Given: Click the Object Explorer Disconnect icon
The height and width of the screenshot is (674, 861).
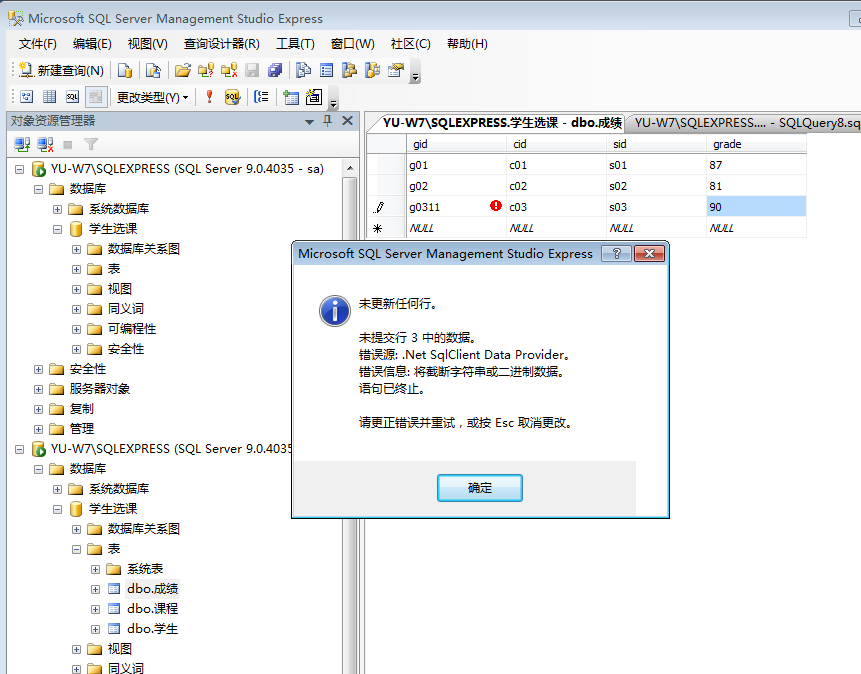Looking at the screenshot, I should tap(45, 144).
